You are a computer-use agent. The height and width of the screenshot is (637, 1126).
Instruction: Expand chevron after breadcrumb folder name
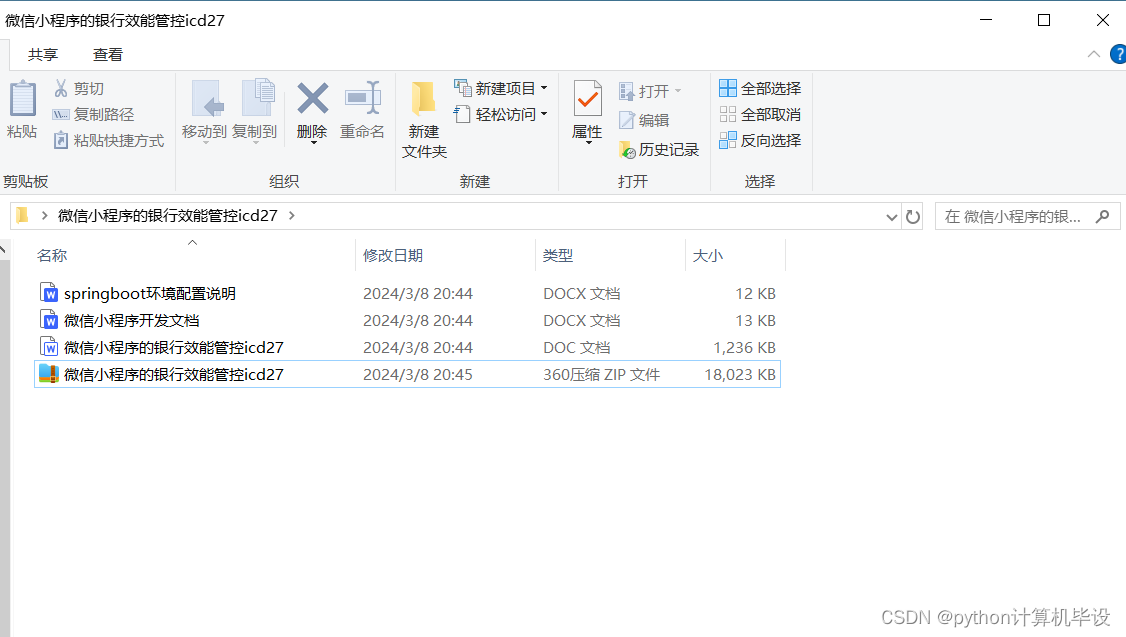[x=292, y=215]
